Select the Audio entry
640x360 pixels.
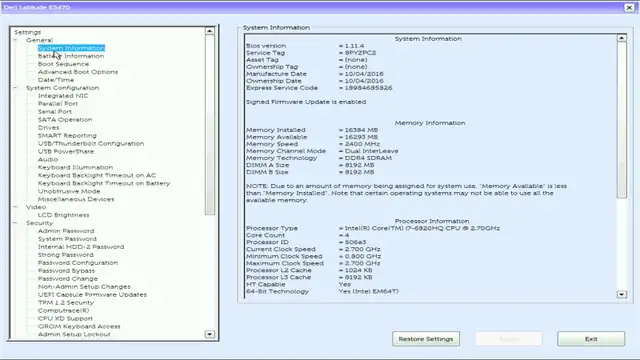click(x=48, y=160)
